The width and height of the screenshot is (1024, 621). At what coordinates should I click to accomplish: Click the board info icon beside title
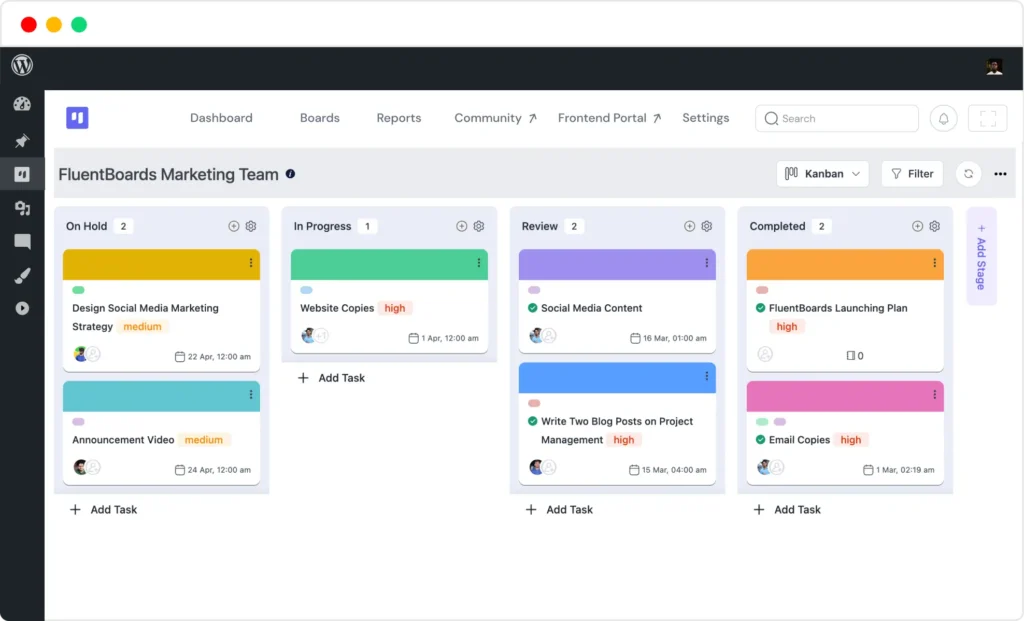pyautogui.click(x=290, y=174)
